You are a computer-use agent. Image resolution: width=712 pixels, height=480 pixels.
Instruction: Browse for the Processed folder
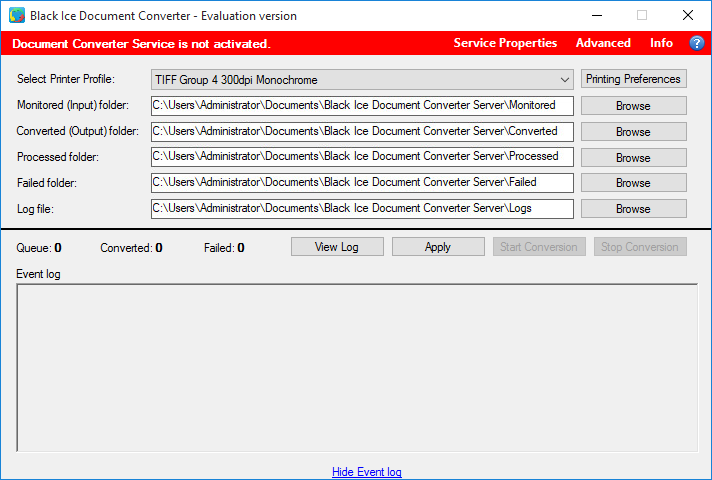(633, 158)
